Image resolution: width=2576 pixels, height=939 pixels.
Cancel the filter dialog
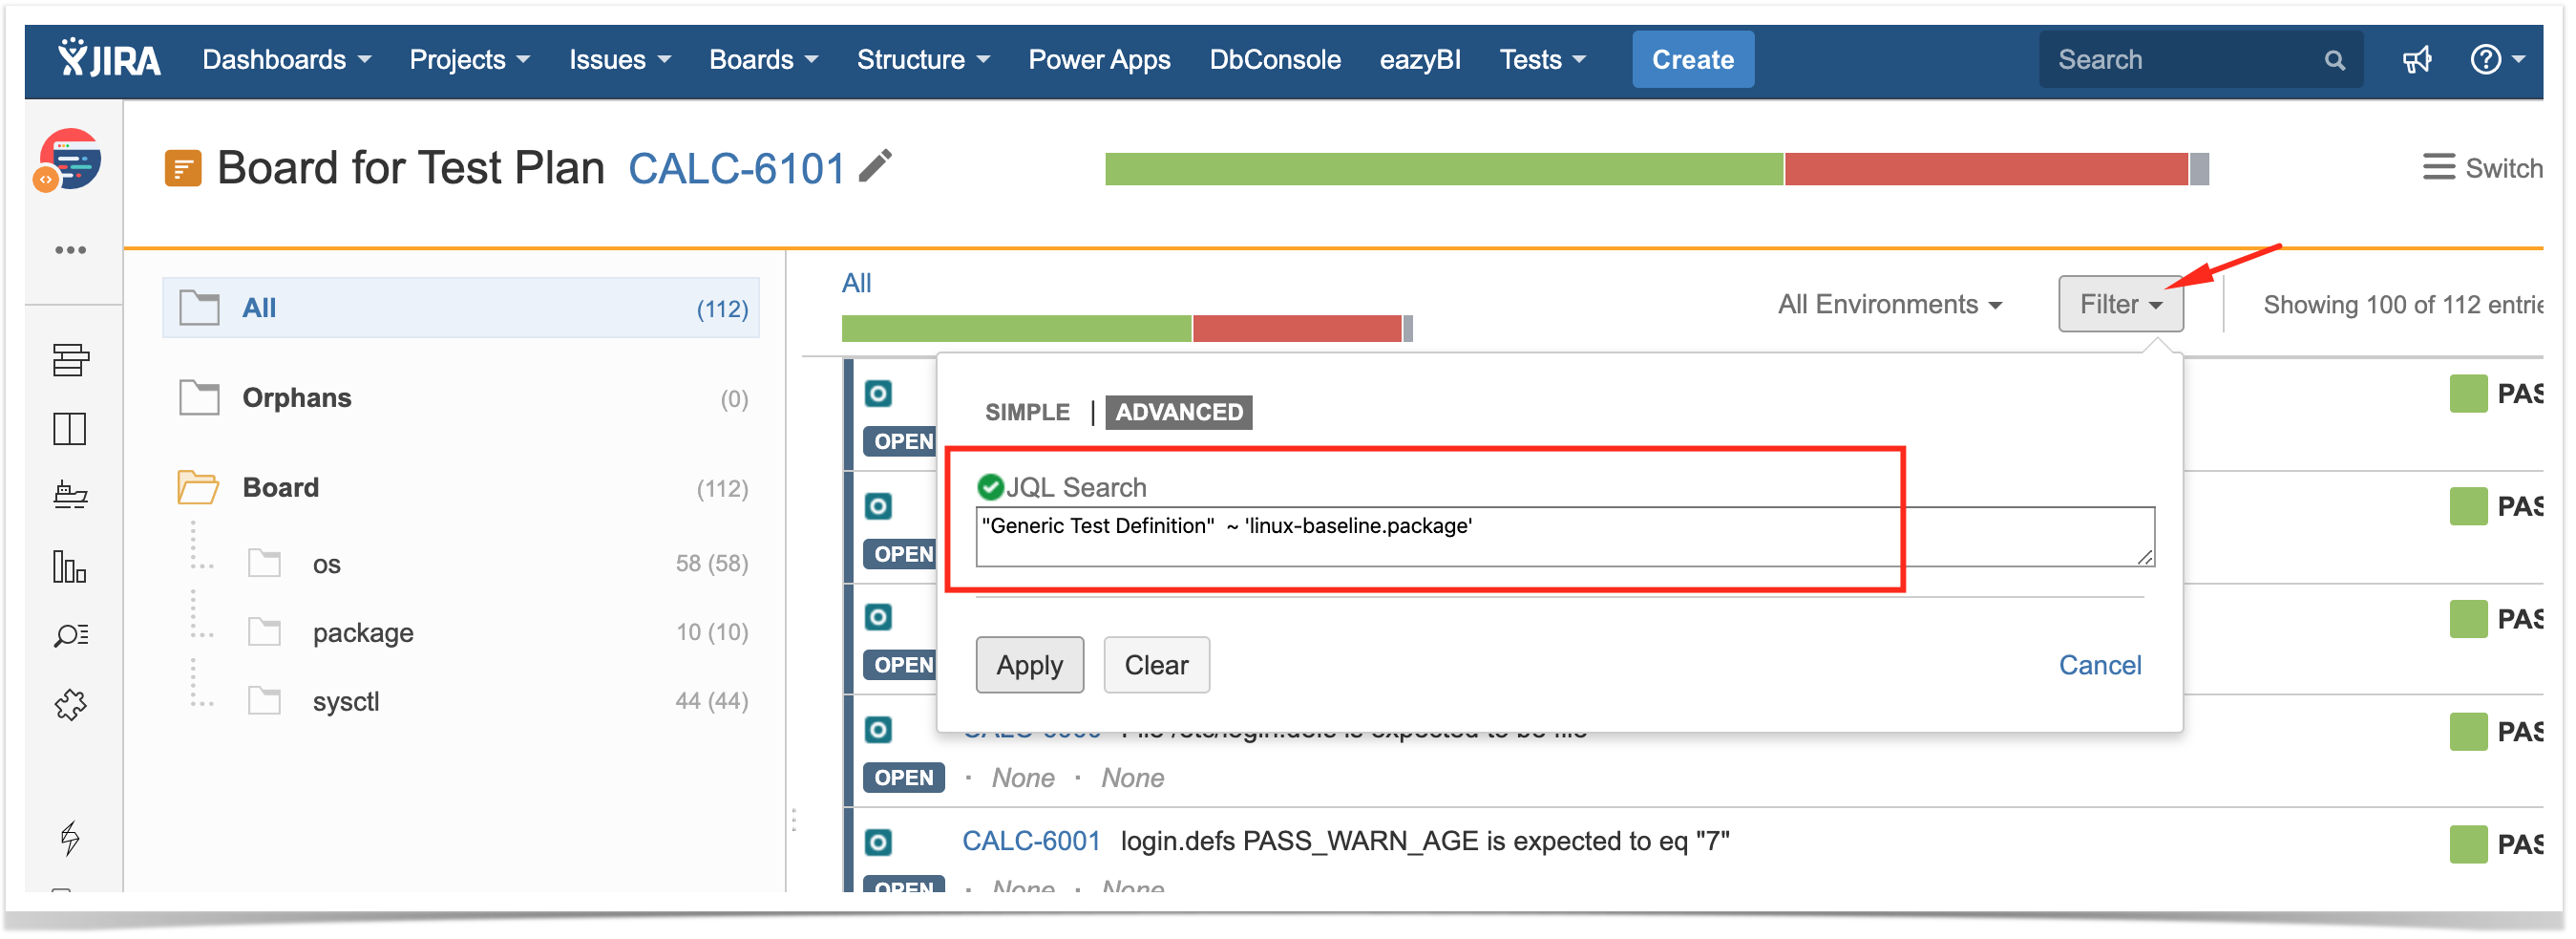[x=2100, y=666]
